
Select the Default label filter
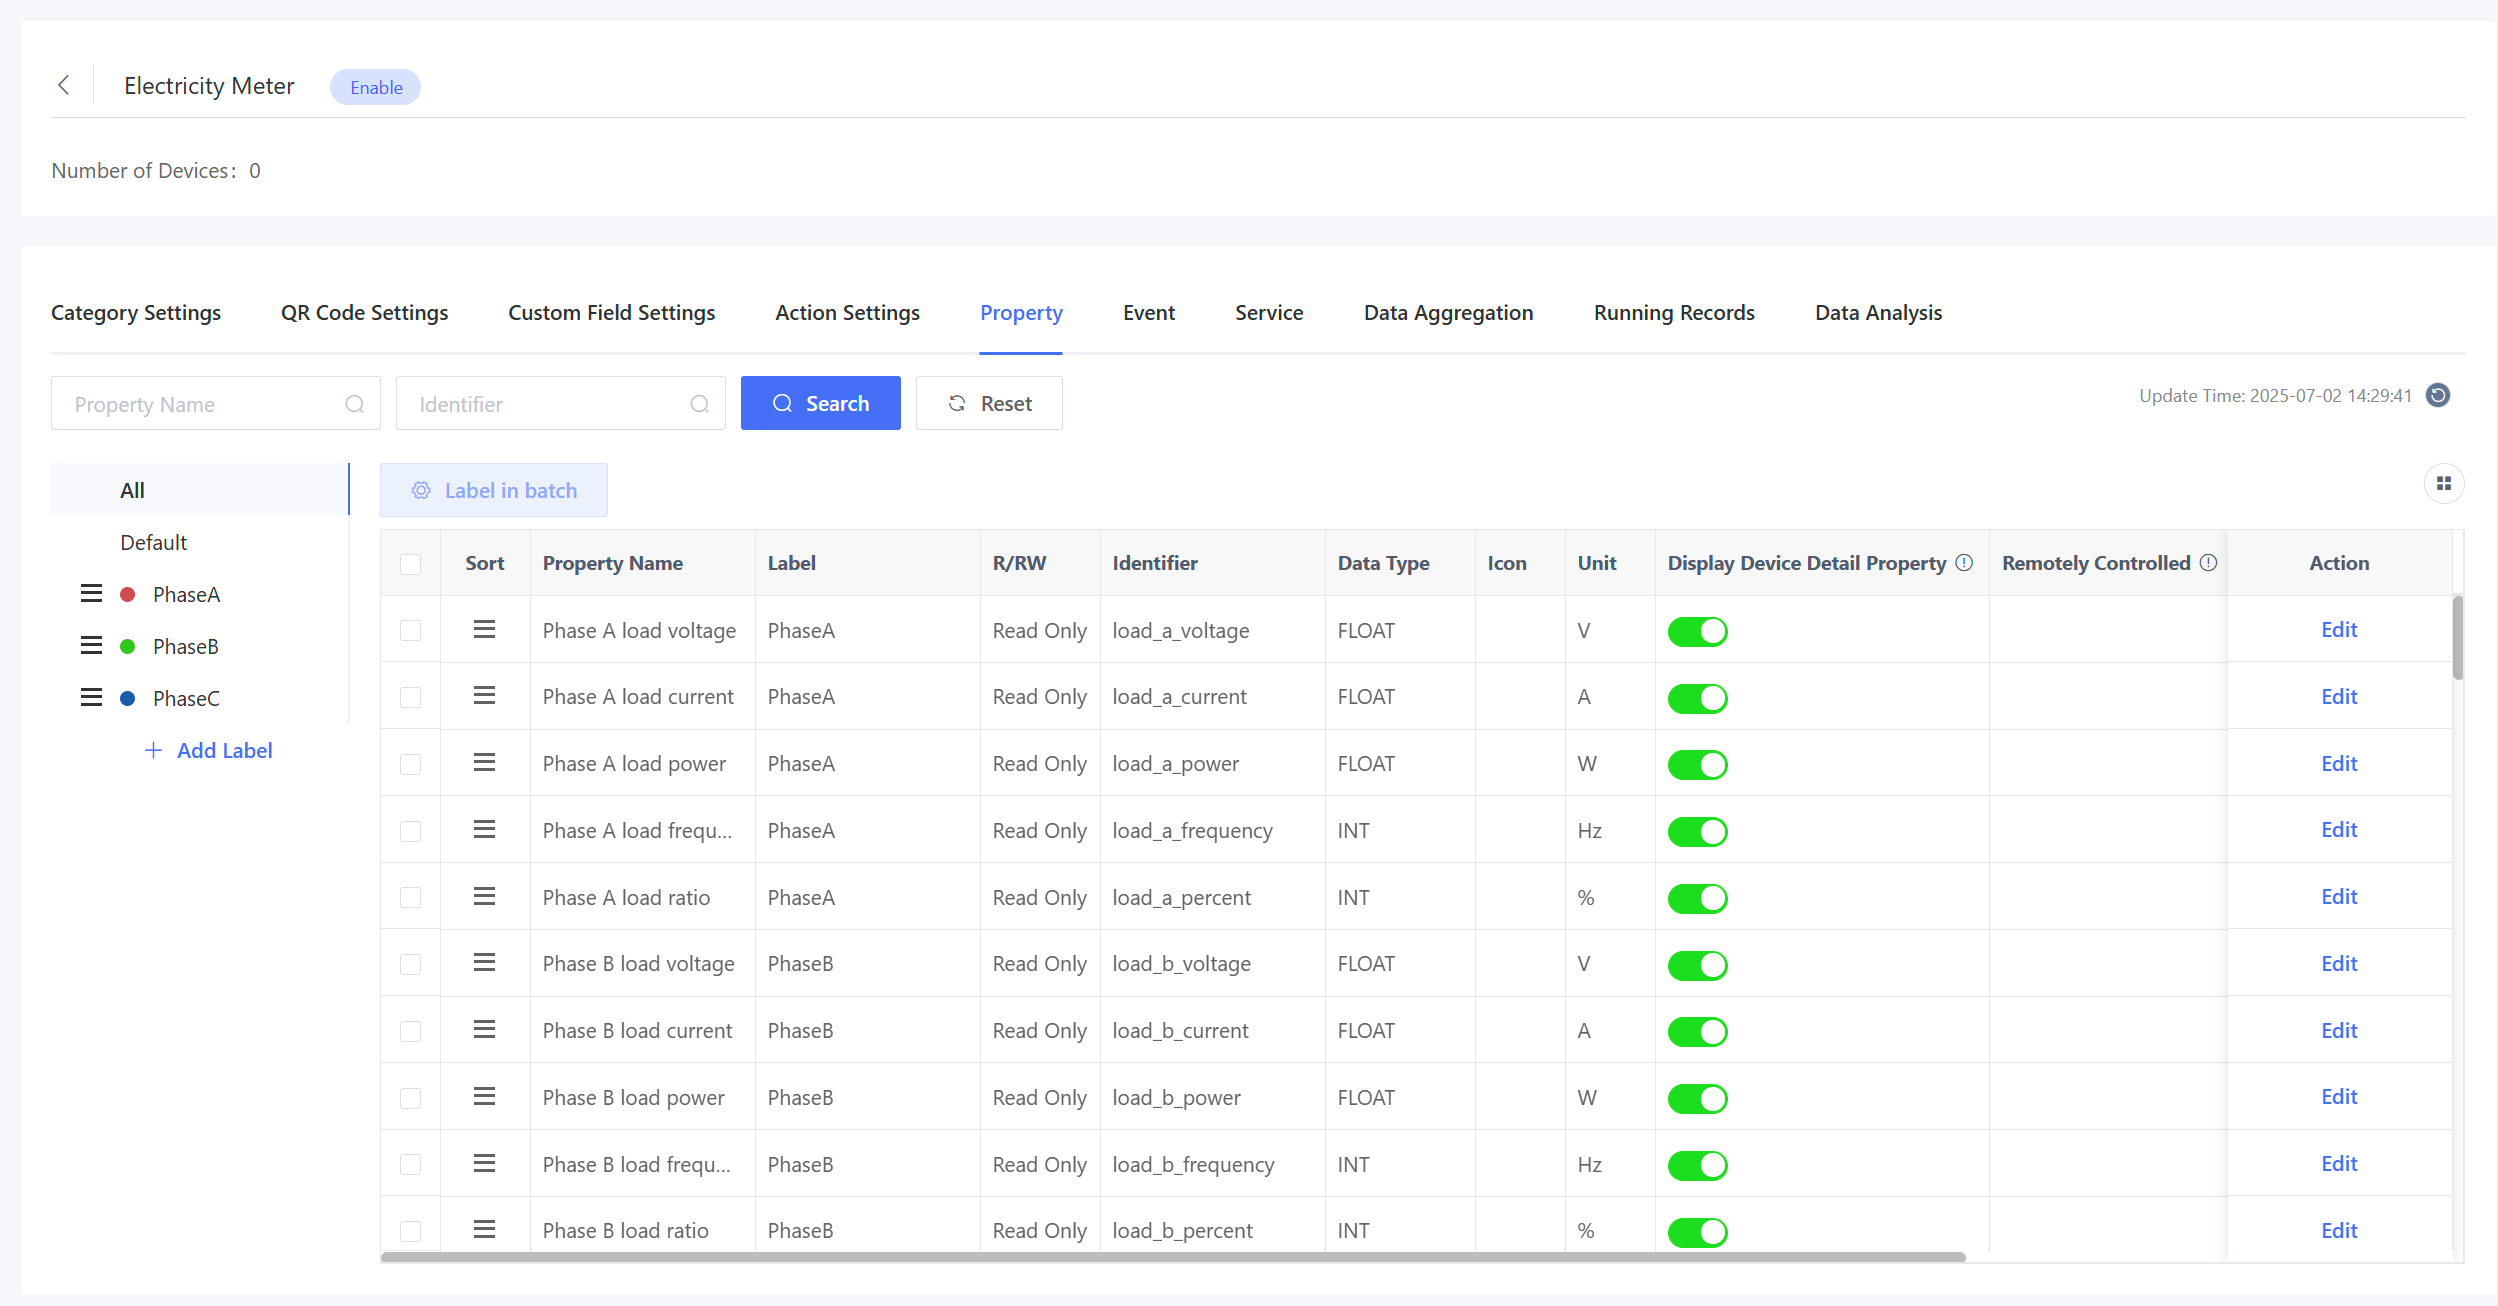(x=153, y=542)
